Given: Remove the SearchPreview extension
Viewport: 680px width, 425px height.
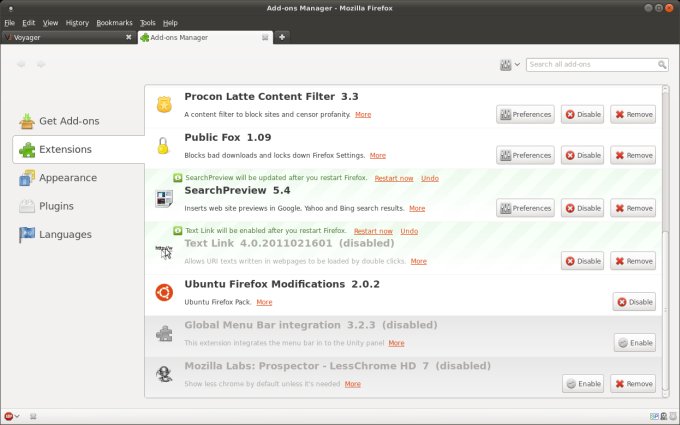Looking at the screenshot, I should (x=633, y=208).
